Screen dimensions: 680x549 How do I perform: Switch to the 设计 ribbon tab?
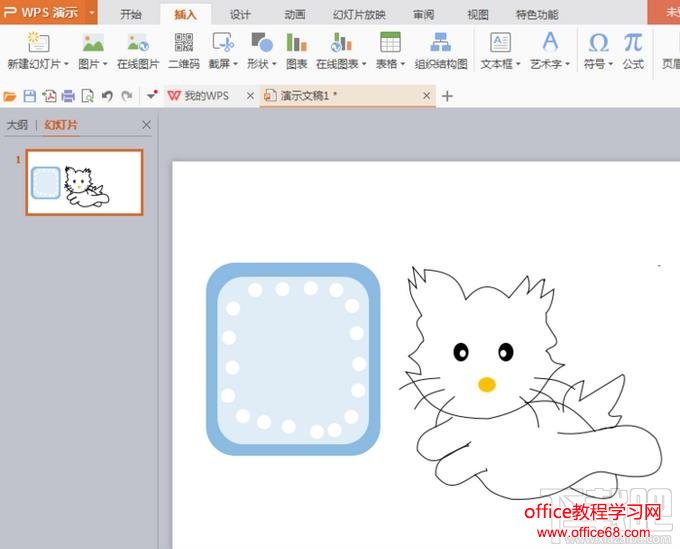[x=240, y=14]
